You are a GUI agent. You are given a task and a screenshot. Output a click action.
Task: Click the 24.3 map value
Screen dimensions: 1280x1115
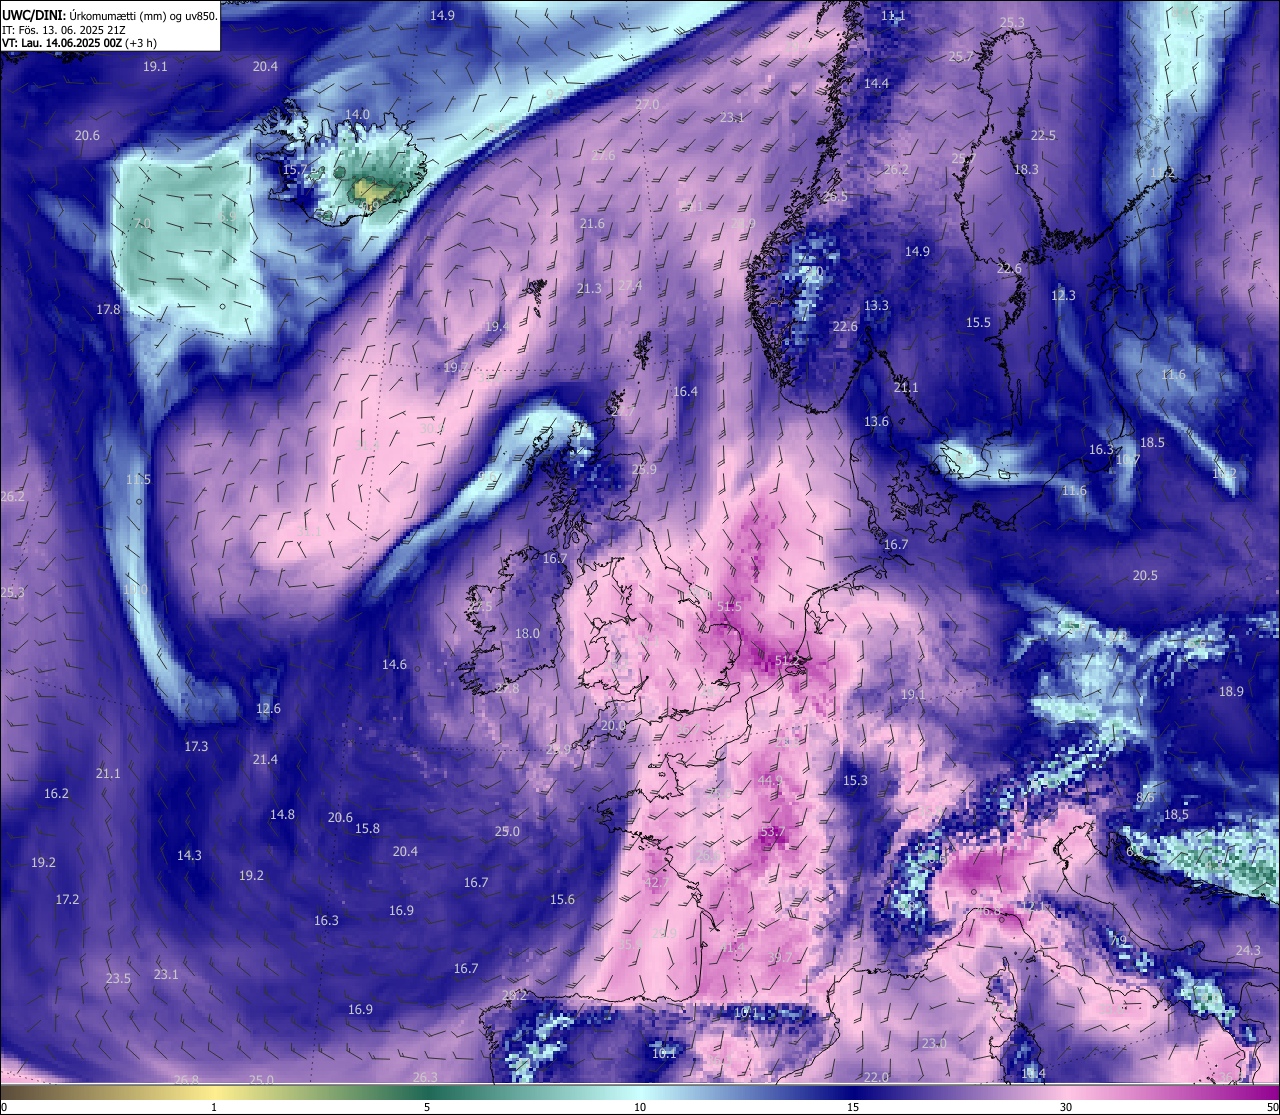tap(1248, 951)
